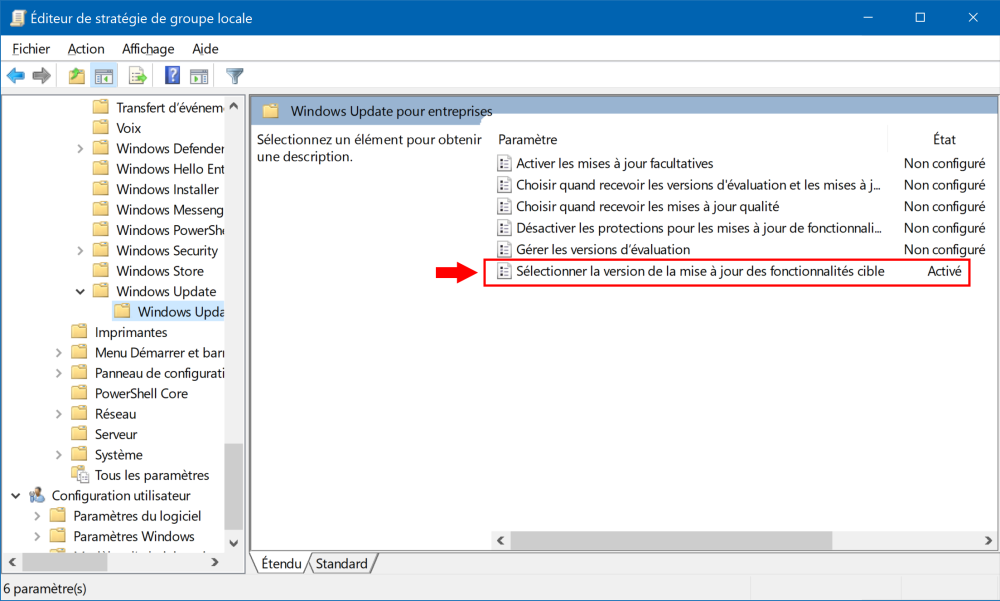Select the highlighted Windows Update subfolder item
The image size is (1000, 601).
point(169,311)
